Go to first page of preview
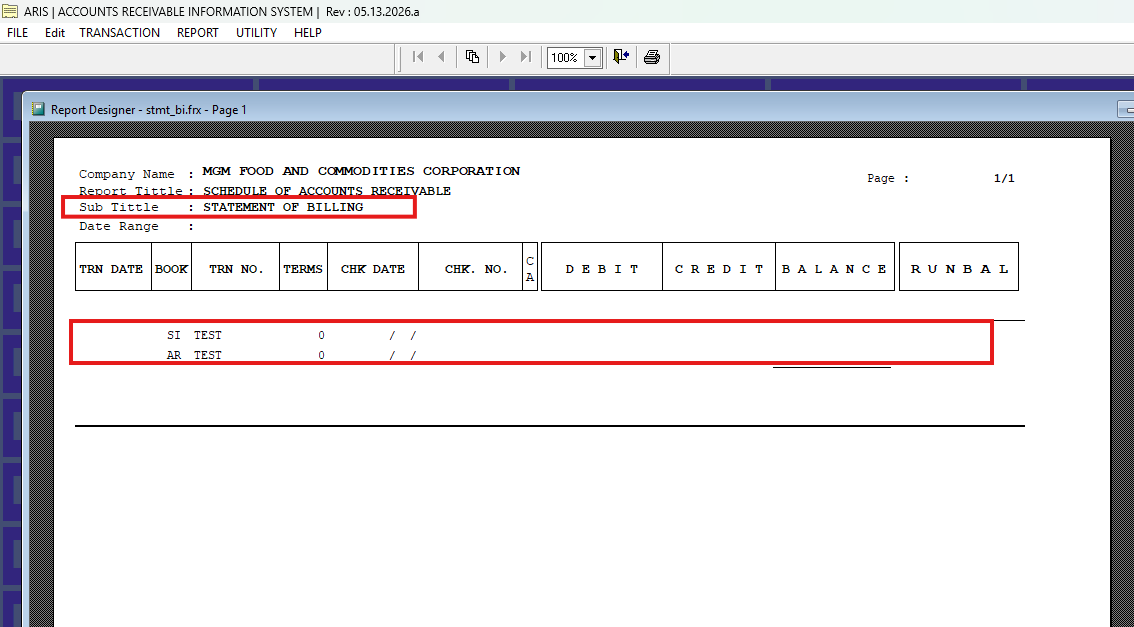Image resolution: width=1134 pixels, height=627 pixels. [418, 57]
